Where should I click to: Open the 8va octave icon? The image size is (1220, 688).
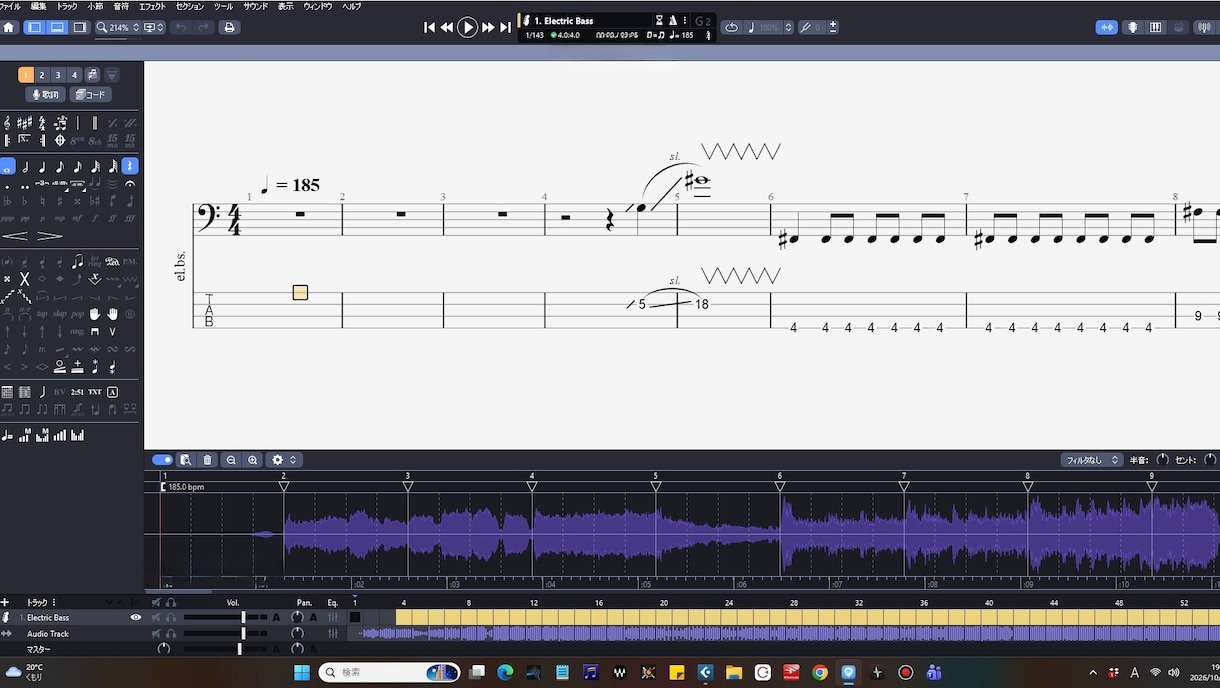click(77, 141)
